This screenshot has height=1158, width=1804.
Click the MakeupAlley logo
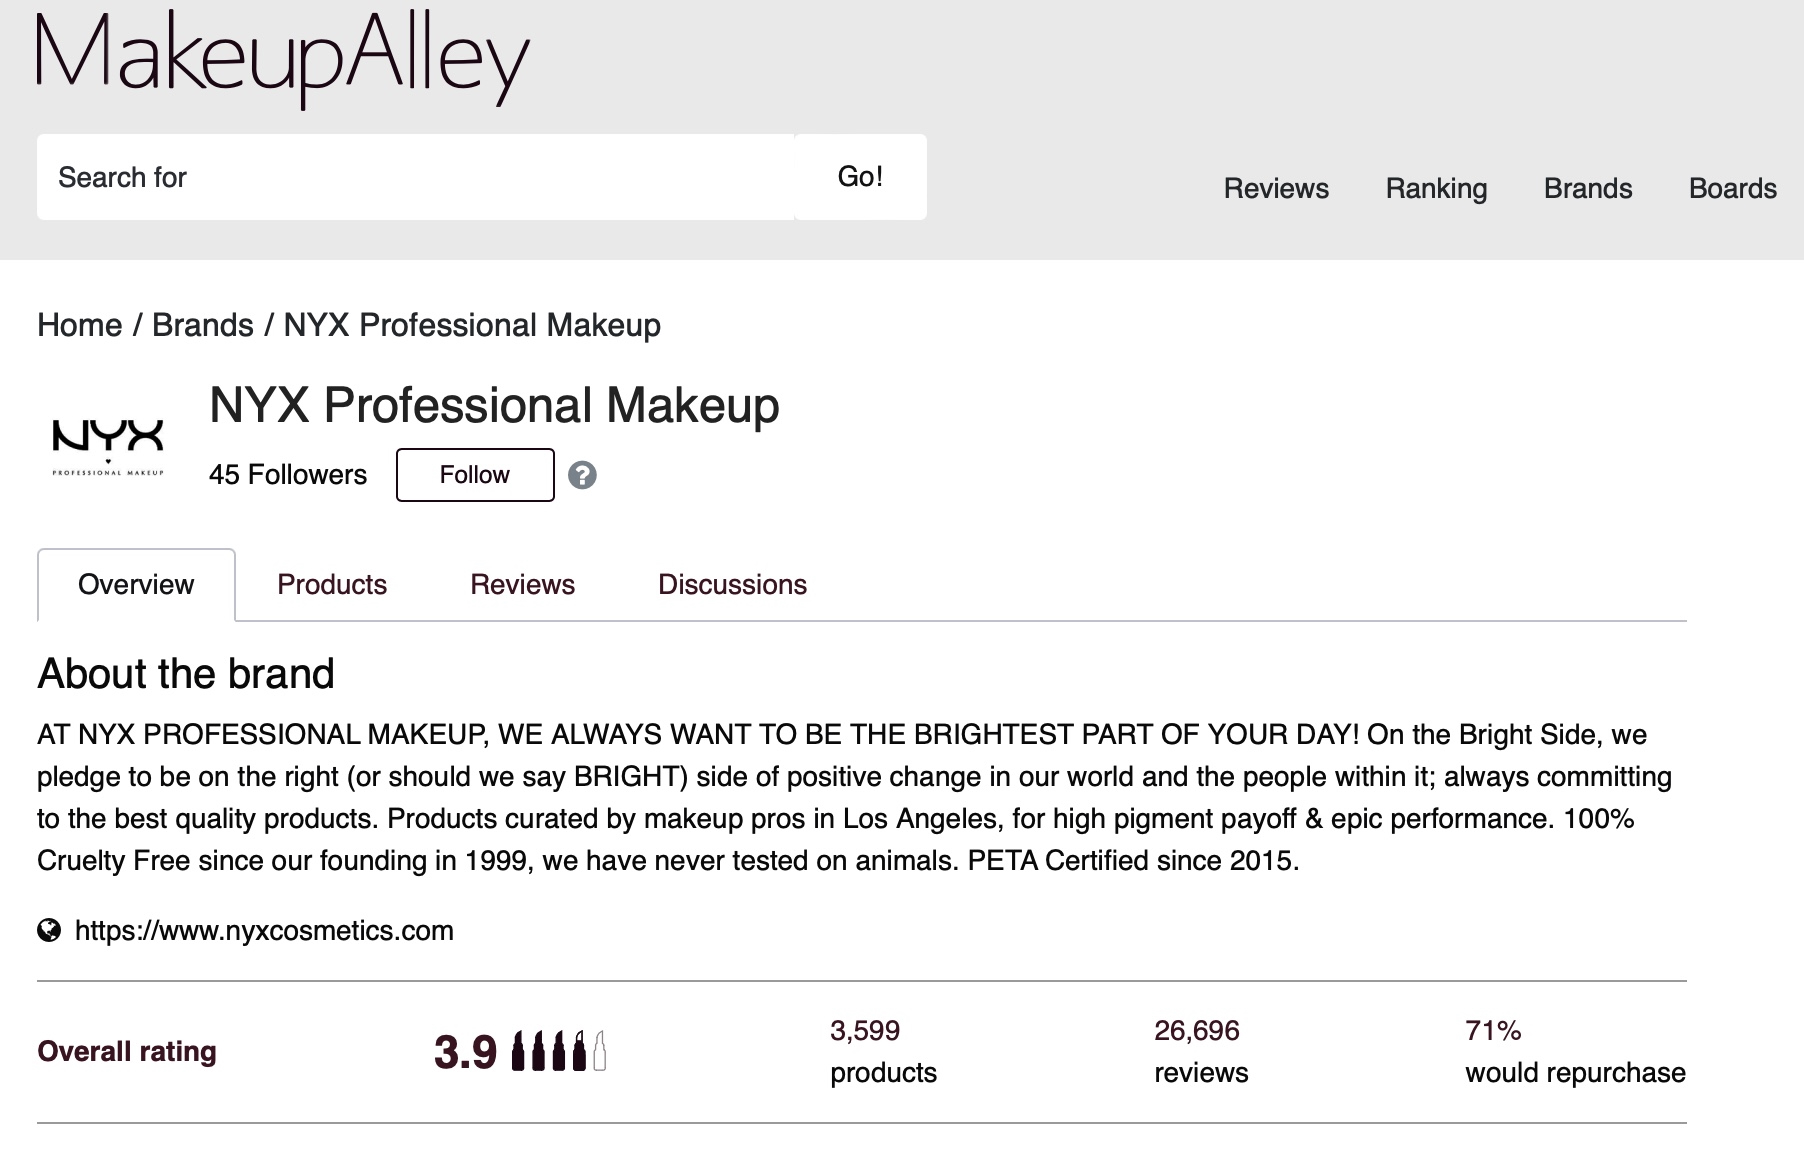point(283,58)
